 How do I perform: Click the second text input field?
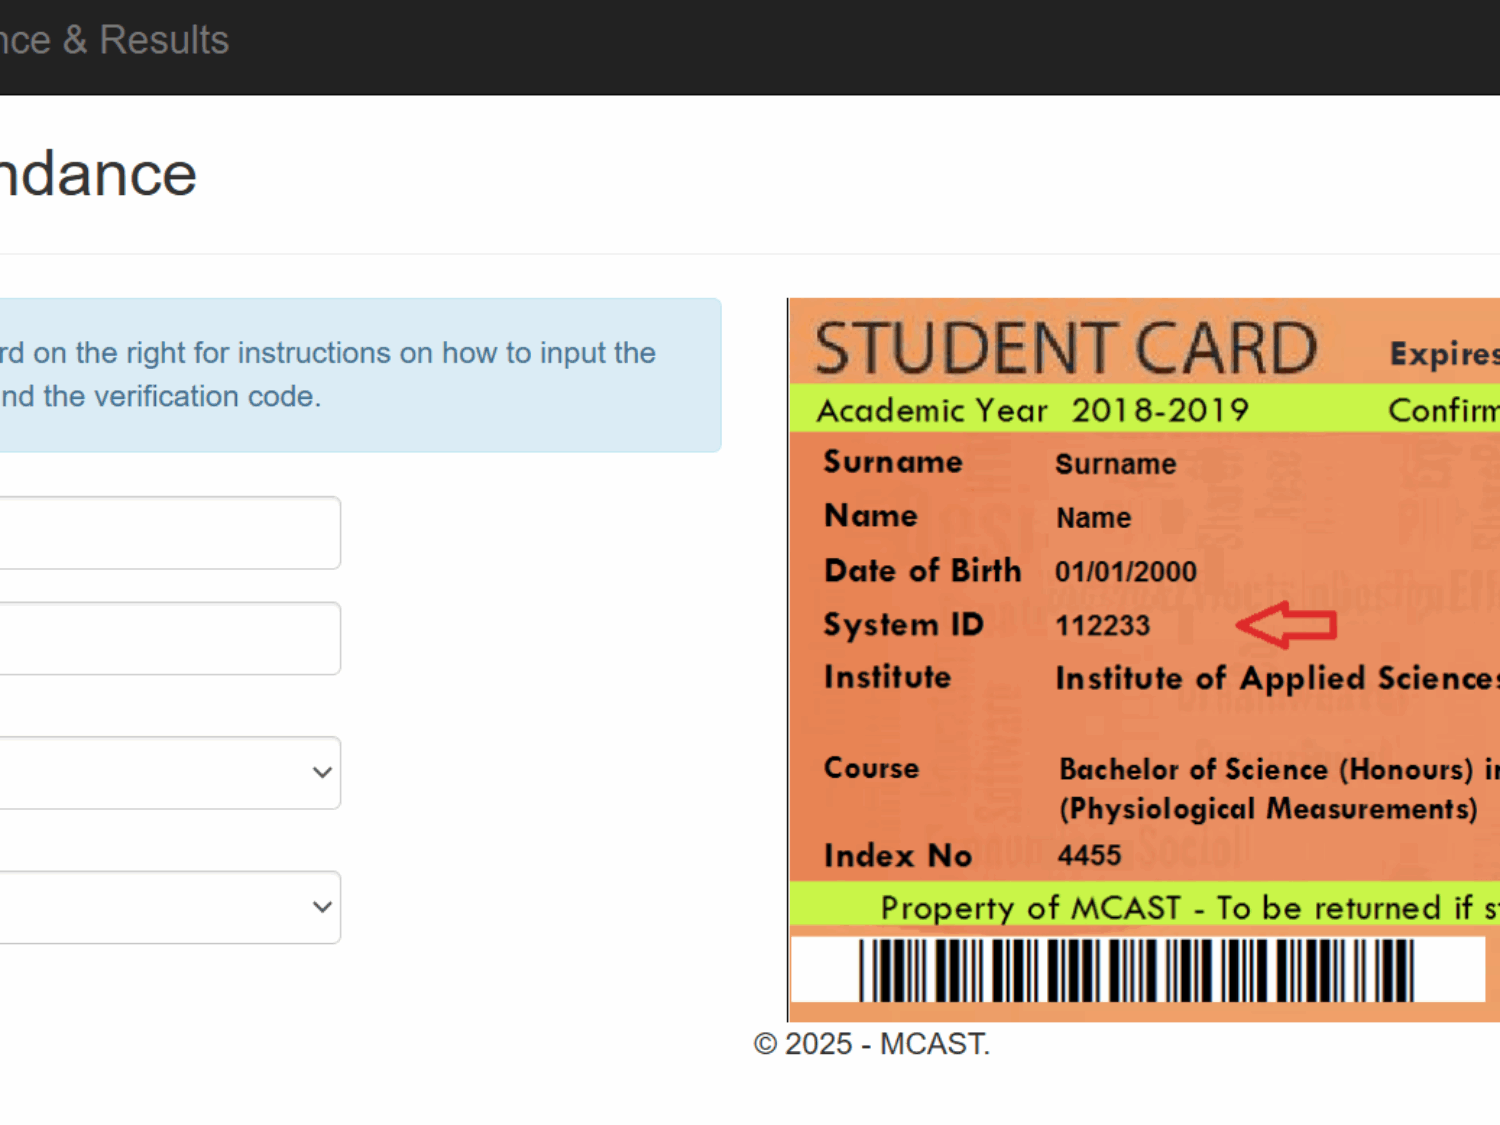point(170,638)
